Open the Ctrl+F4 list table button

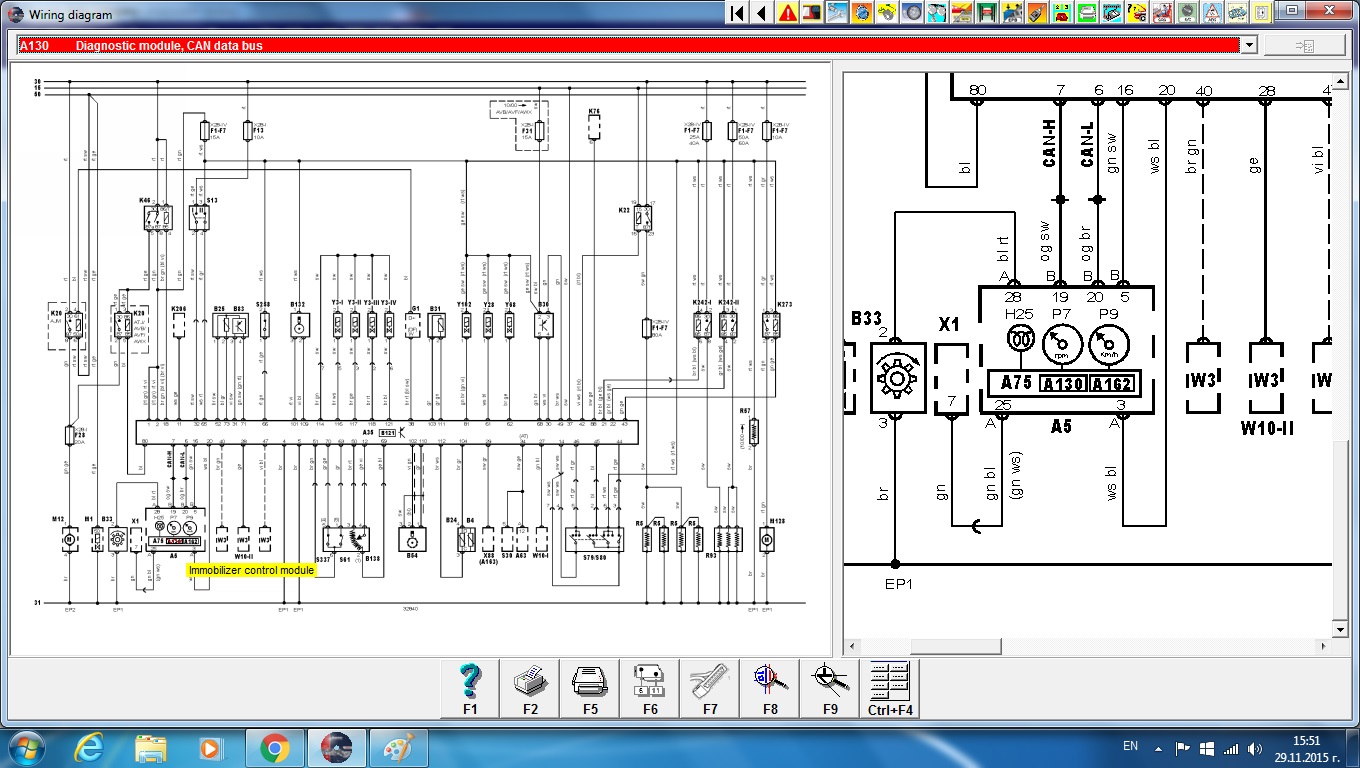(890, 688)
